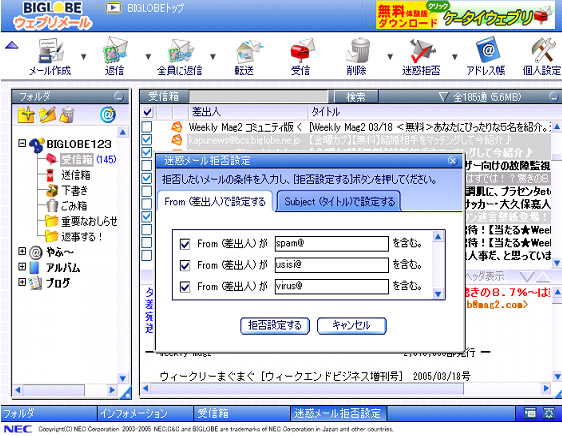Click the rightmost icon in bottom bar
Screen dimensions: 562x436
(549, 413)
